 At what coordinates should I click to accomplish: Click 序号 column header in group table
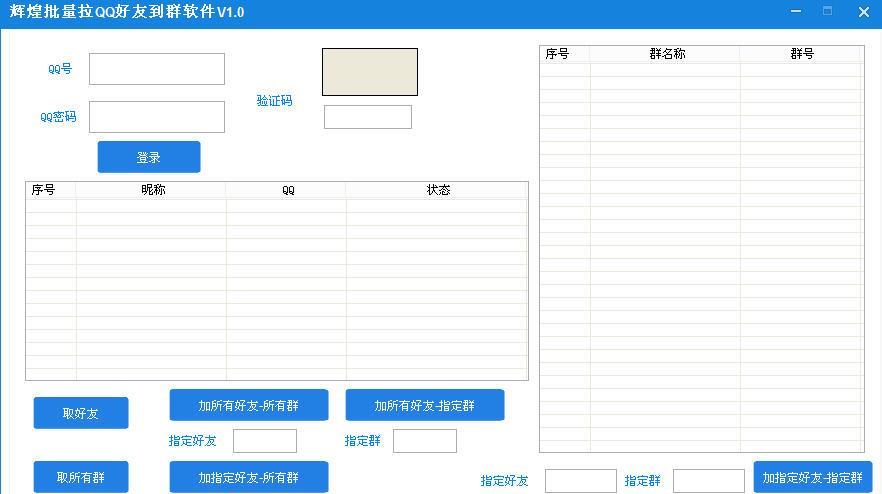tap(565, 54)
